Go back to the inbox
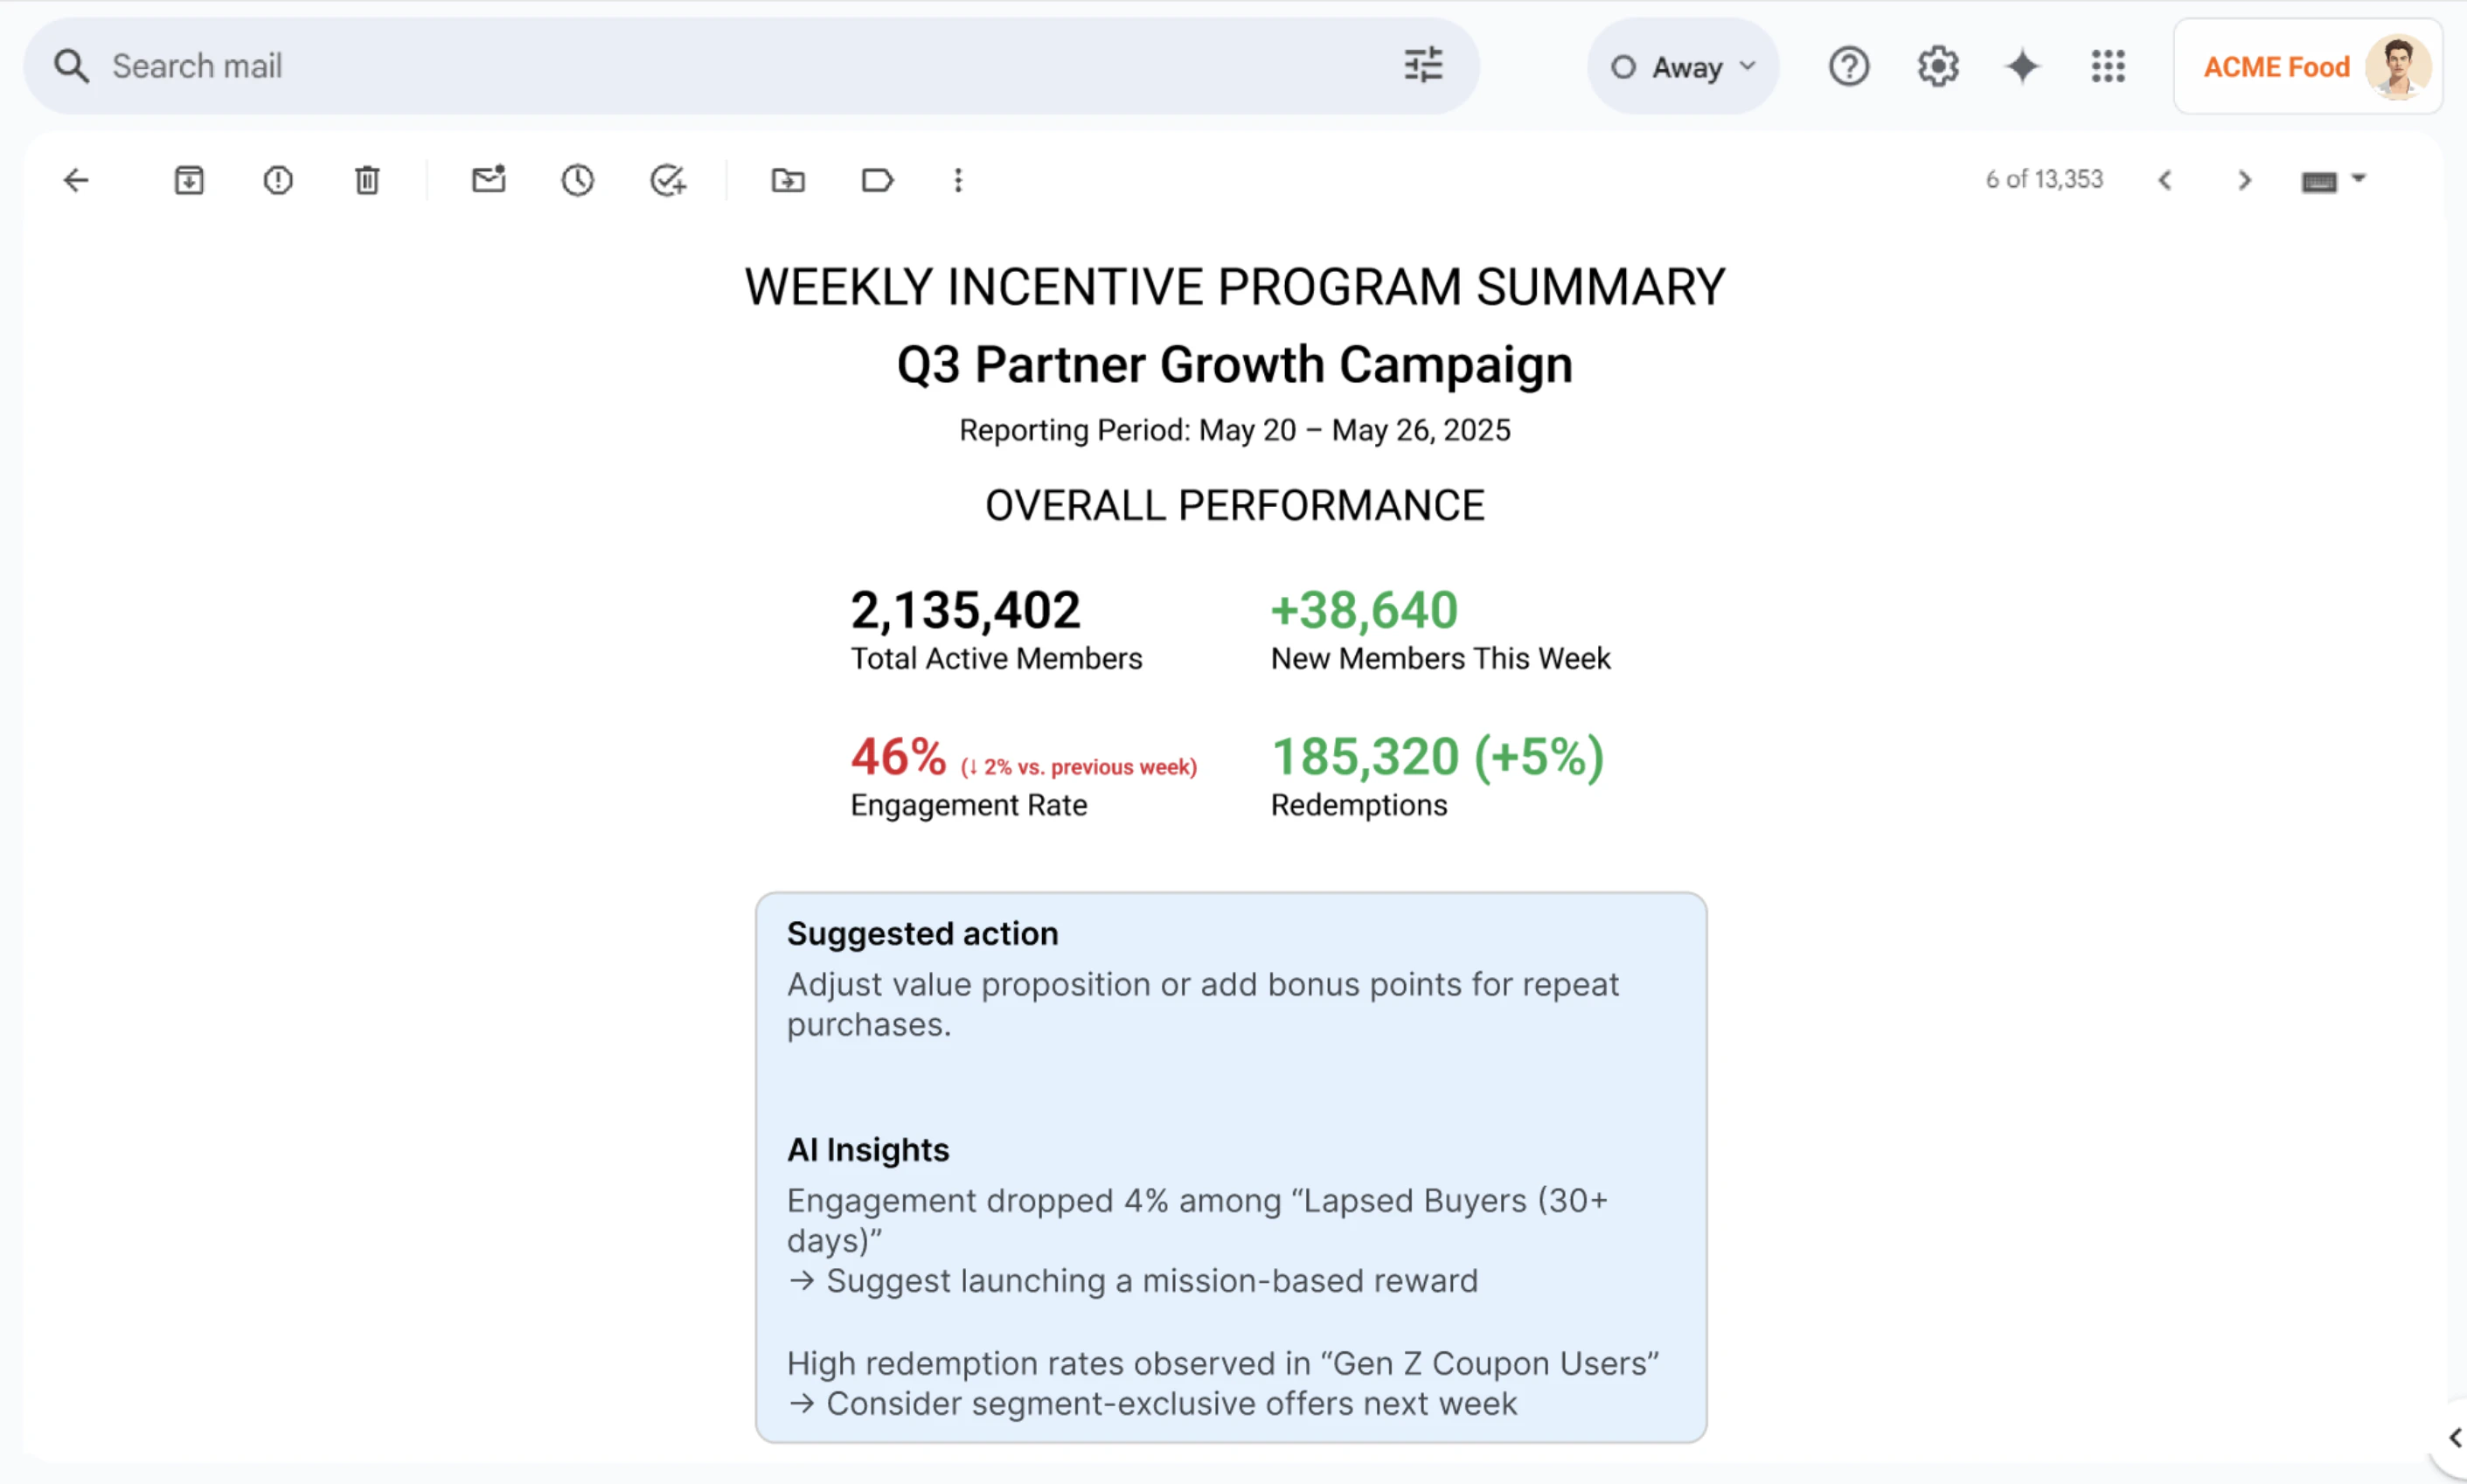 pyautogui.click(x=76, y=180)
